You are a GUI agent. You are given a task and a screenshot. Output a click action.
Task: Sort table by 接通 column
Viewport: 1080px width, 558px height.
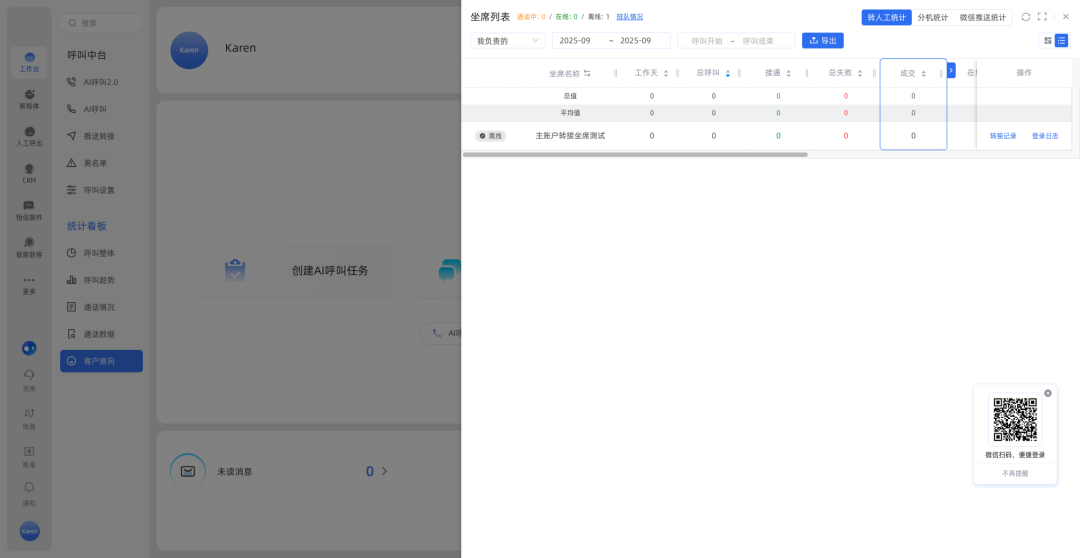tap(789, 73)
